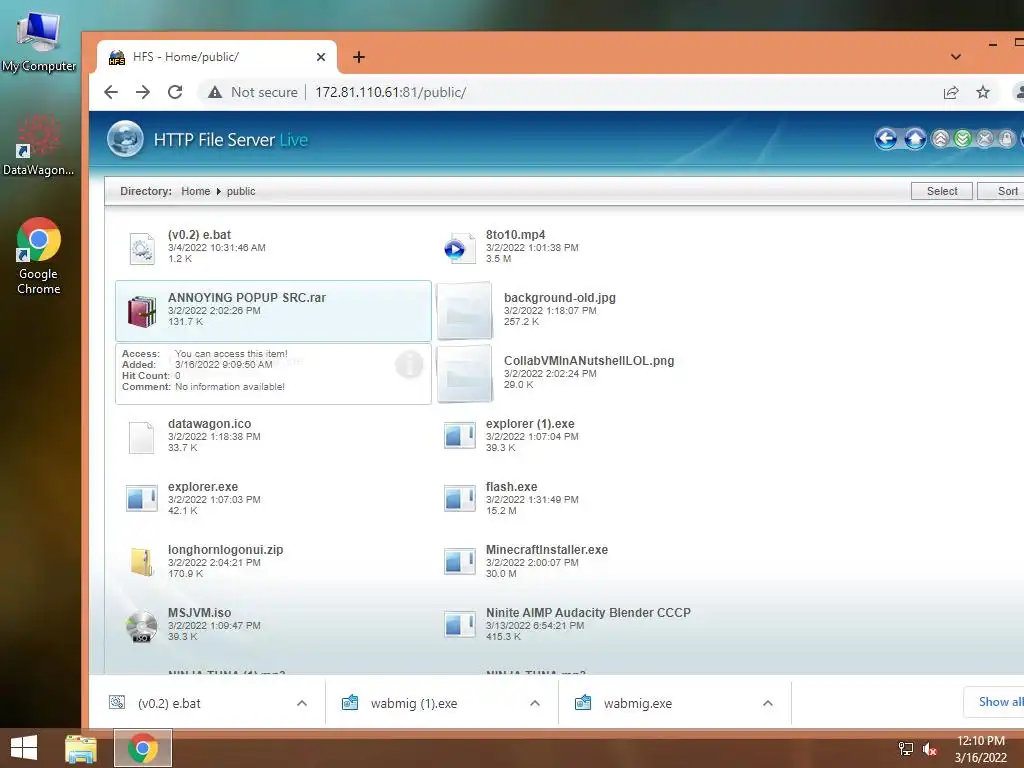Click the MinecraftInstaller.exe program icon
Image resolution: width=1024 pixels, height=768 pixels.
(460, 562)
